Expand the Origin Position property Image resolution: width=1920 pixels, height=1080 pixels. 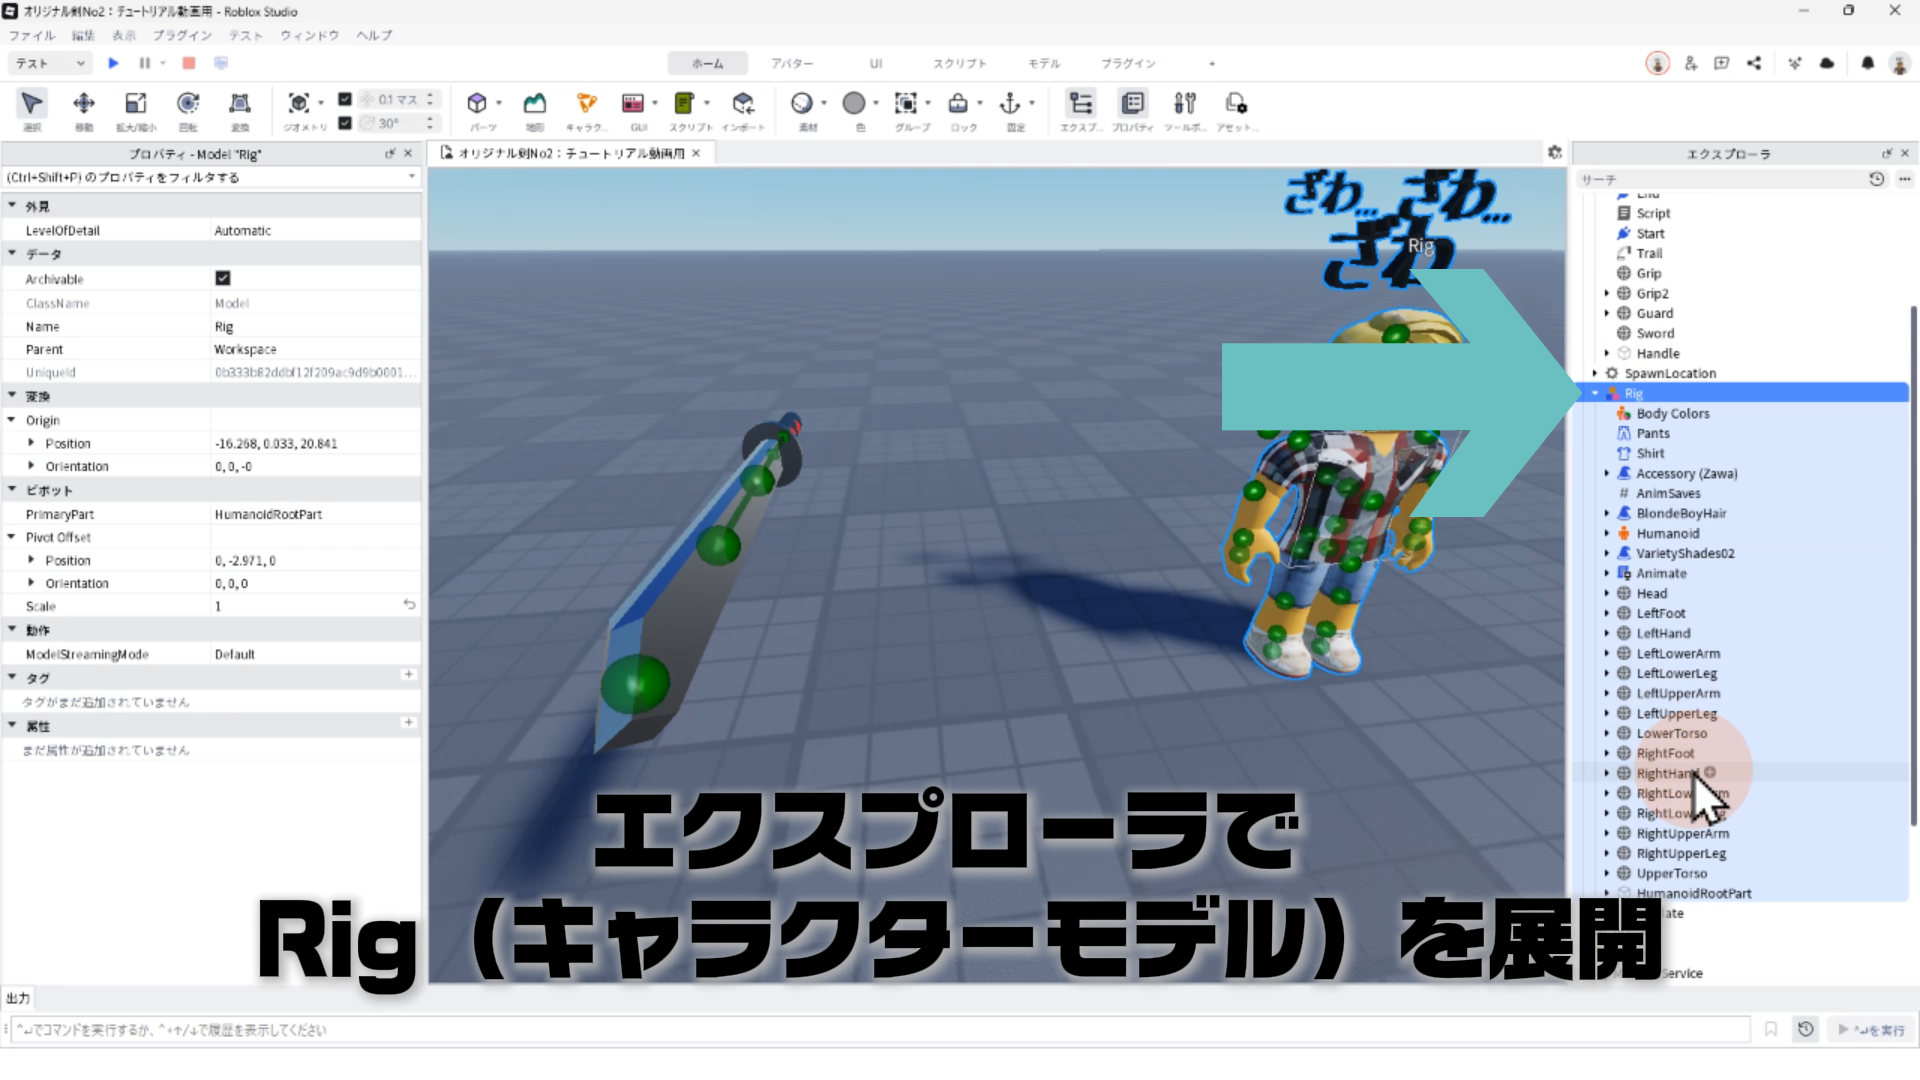(32, 443)
